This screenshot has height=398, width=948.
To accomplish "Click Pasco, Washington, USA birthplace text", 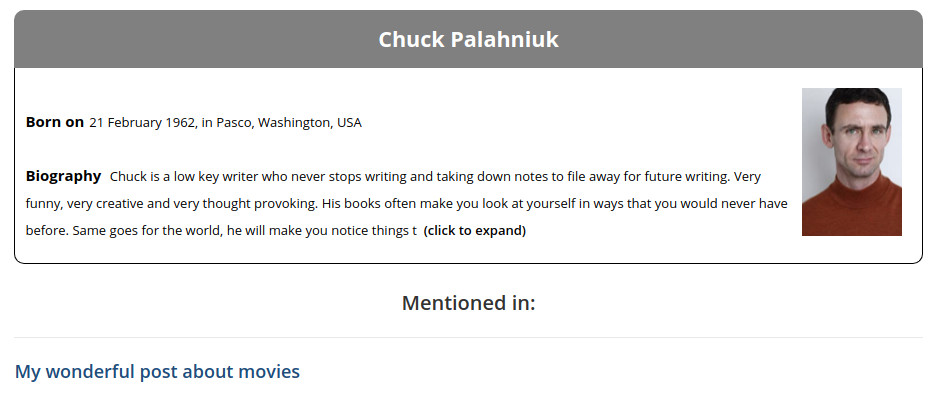I will point(289,123).
